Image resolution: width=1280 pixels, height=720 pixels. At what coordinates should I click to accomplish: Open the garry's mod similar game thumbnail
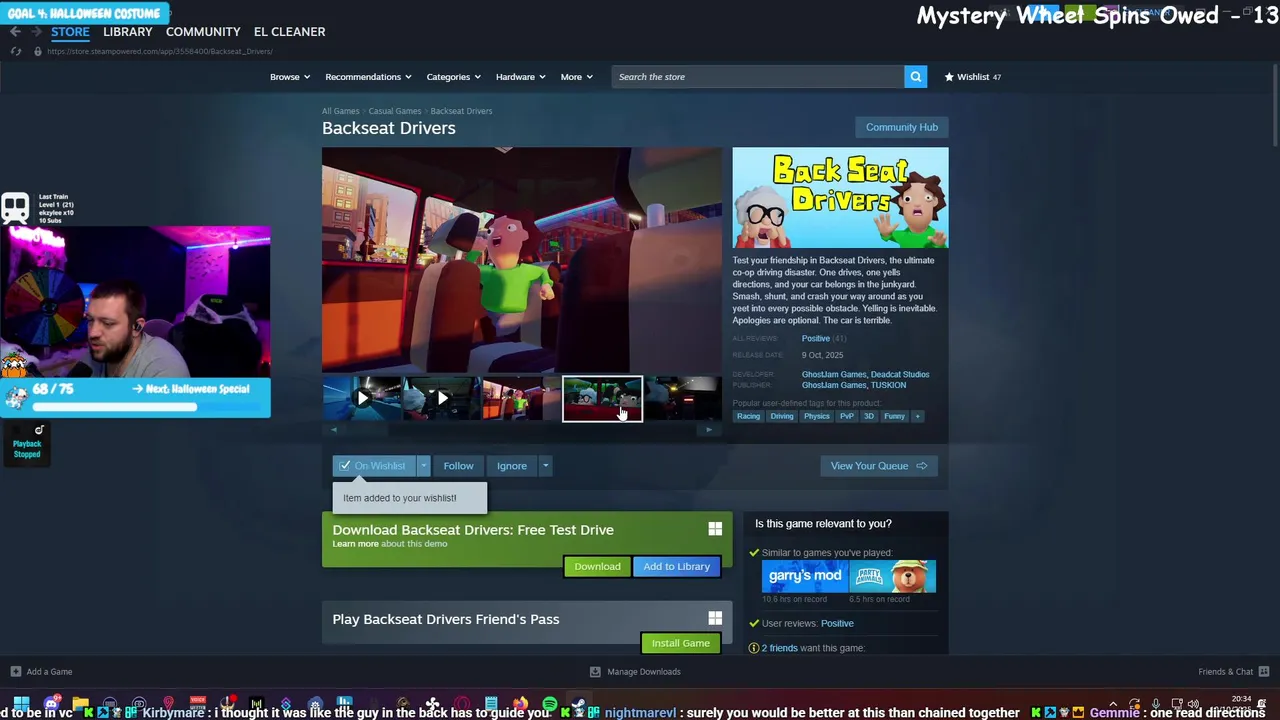point(805,576)
